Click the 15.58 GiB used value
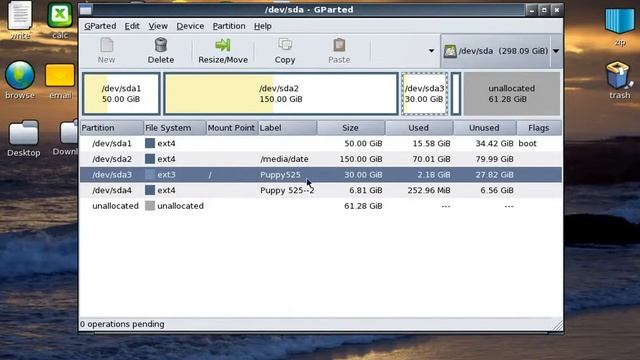The image size is (640, 360). coord(431,143)
